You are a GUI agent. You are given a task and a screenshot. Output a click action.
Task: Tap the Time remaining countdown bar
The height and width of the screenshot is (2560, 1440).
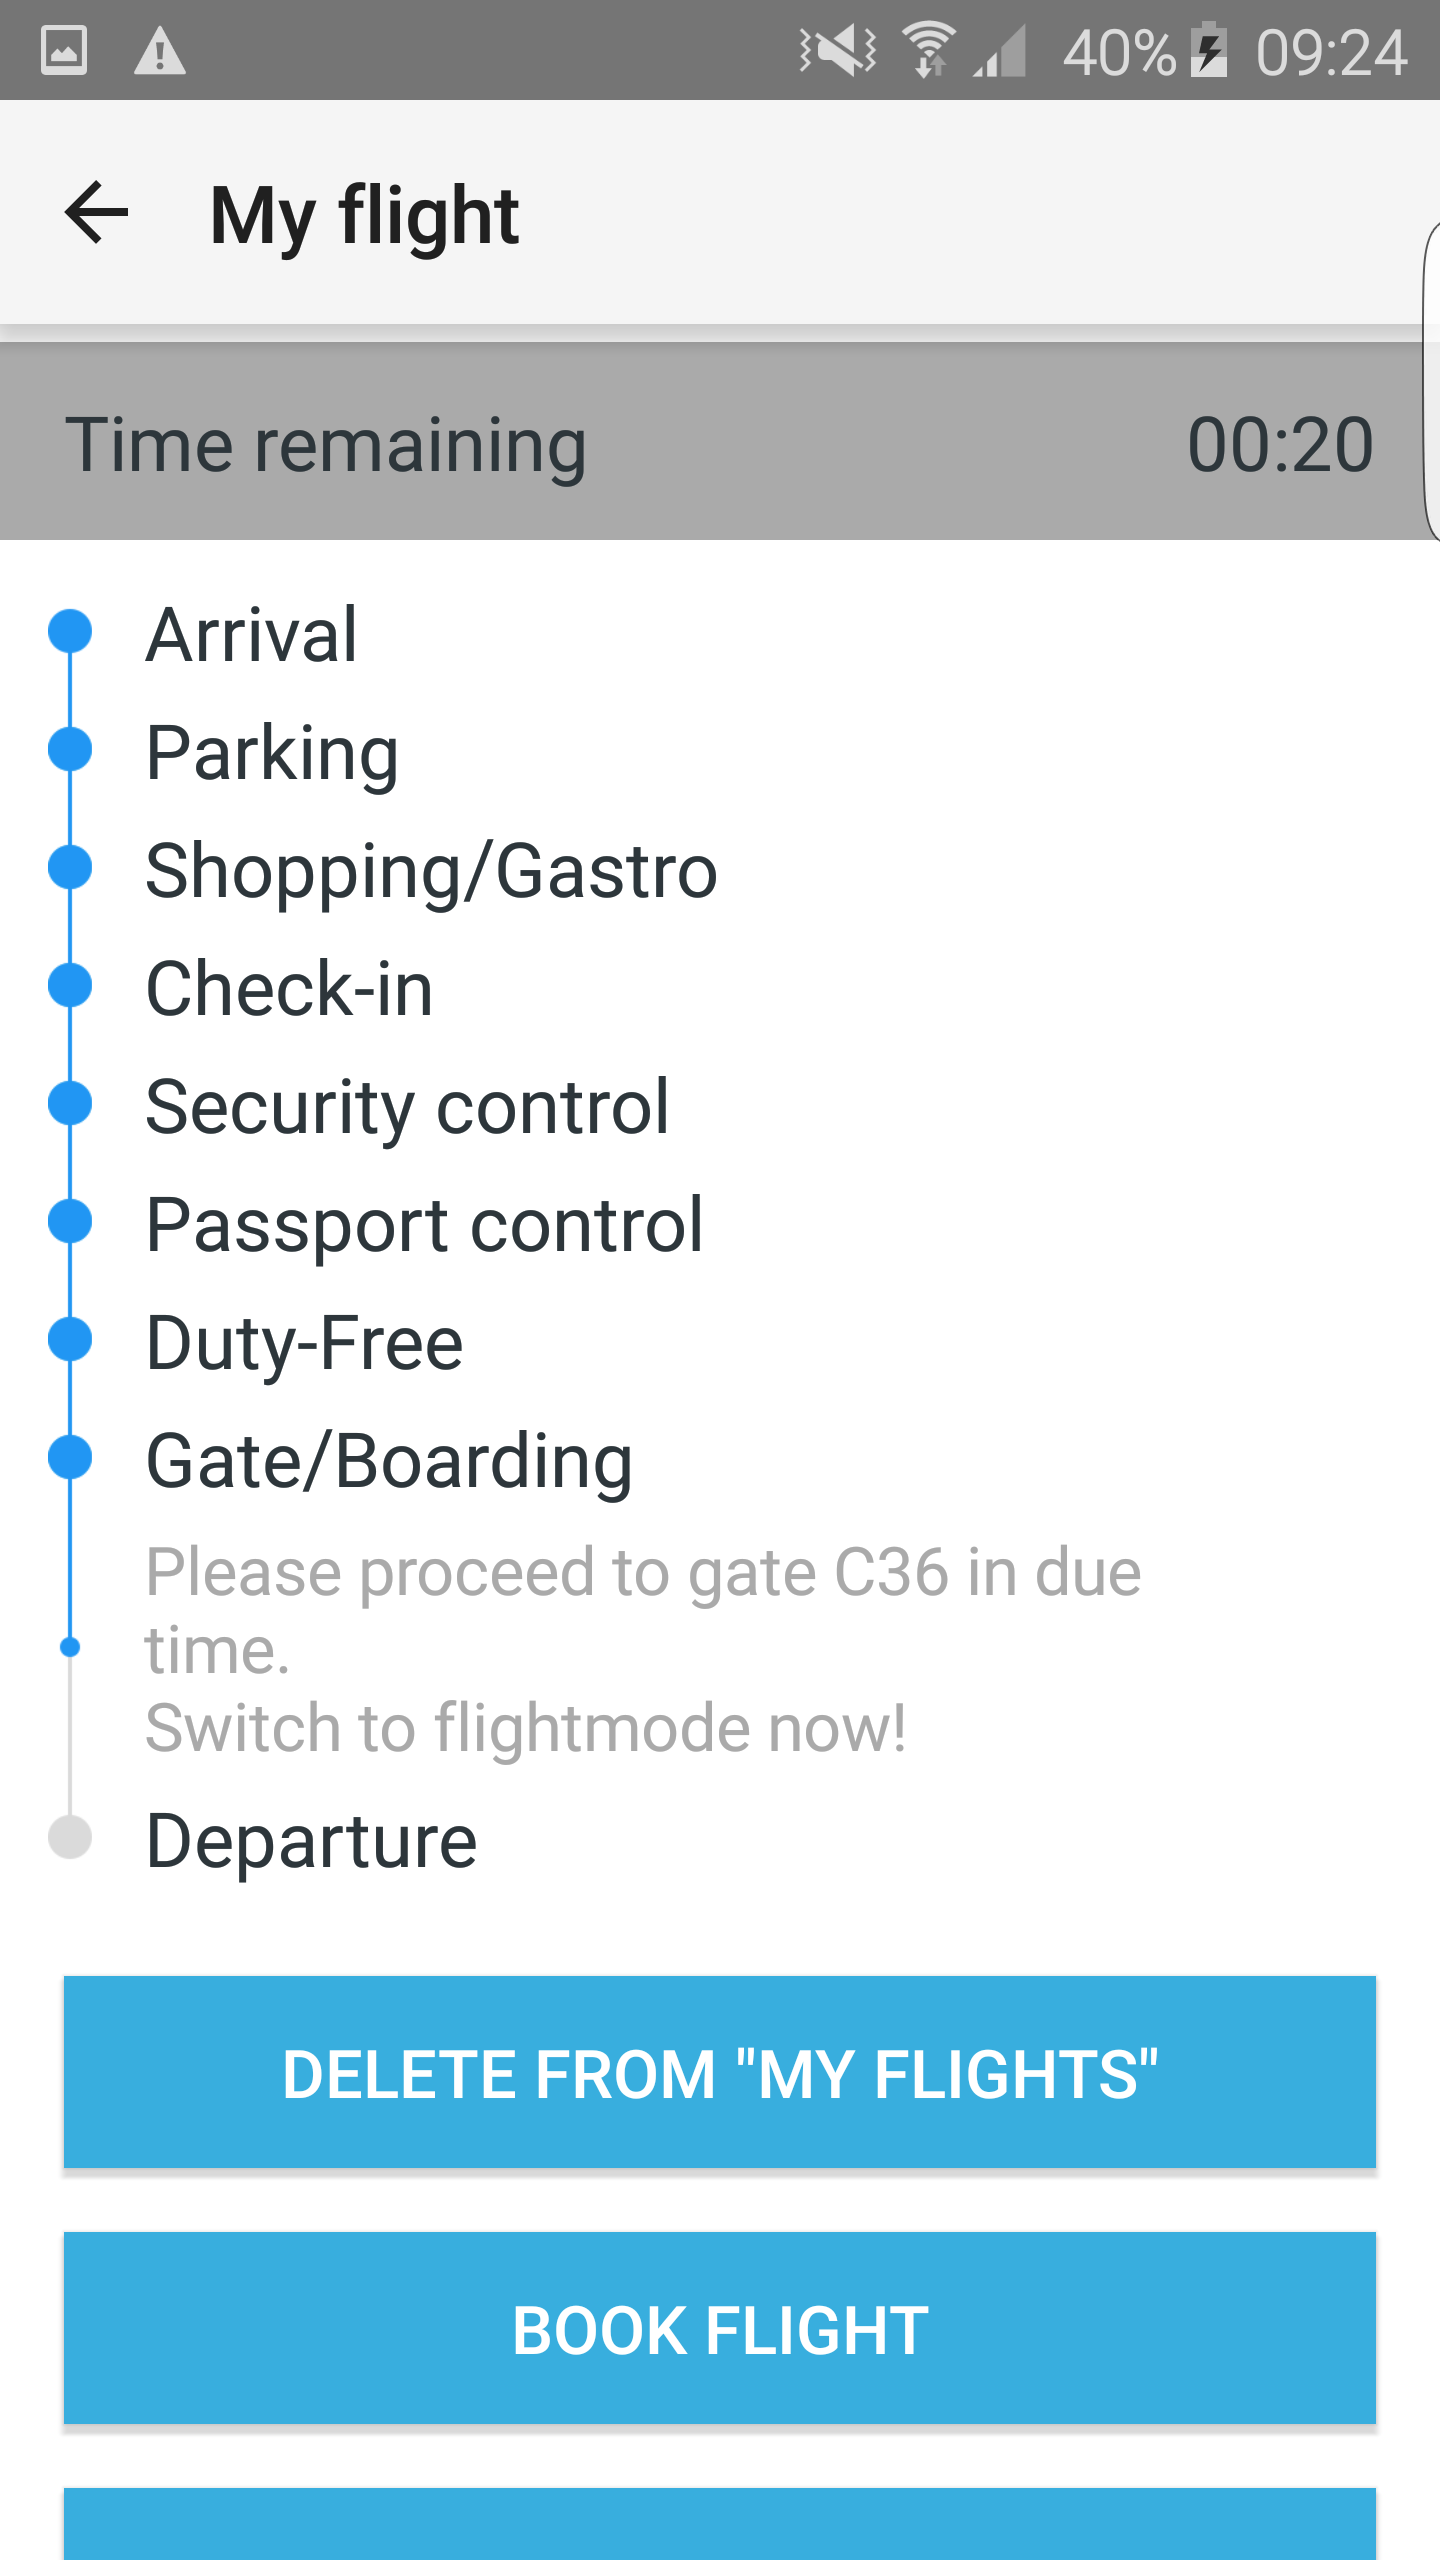pos(718,443)
